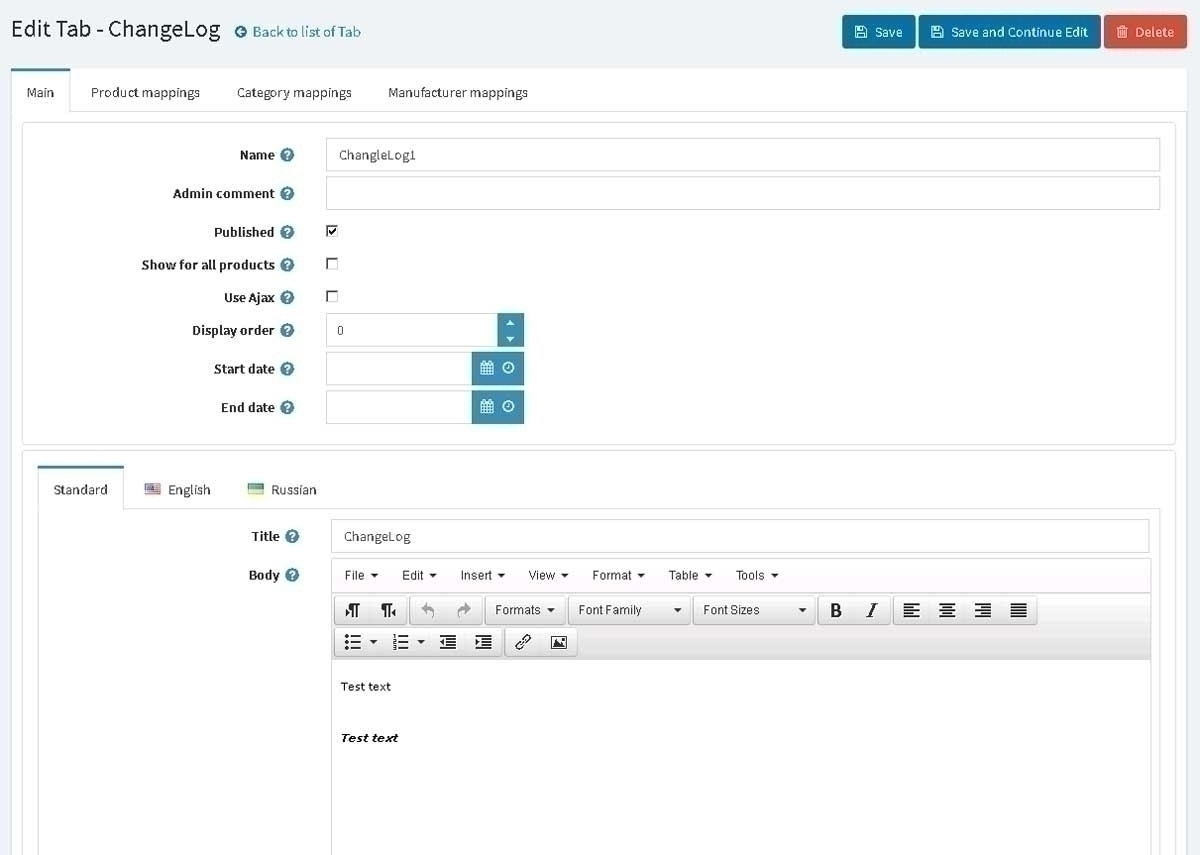Align text right
Viewport: 1200px width, 855px height.
982,610
